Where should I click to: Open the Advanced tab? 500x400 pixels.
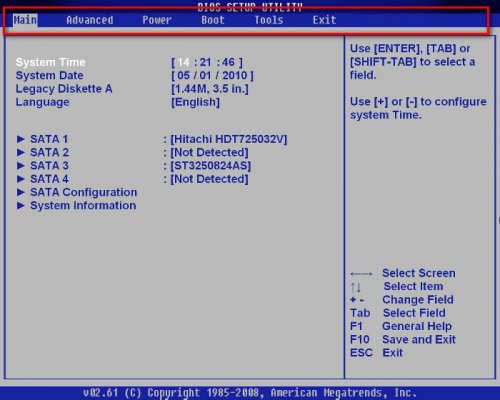[x=90, y=20]
